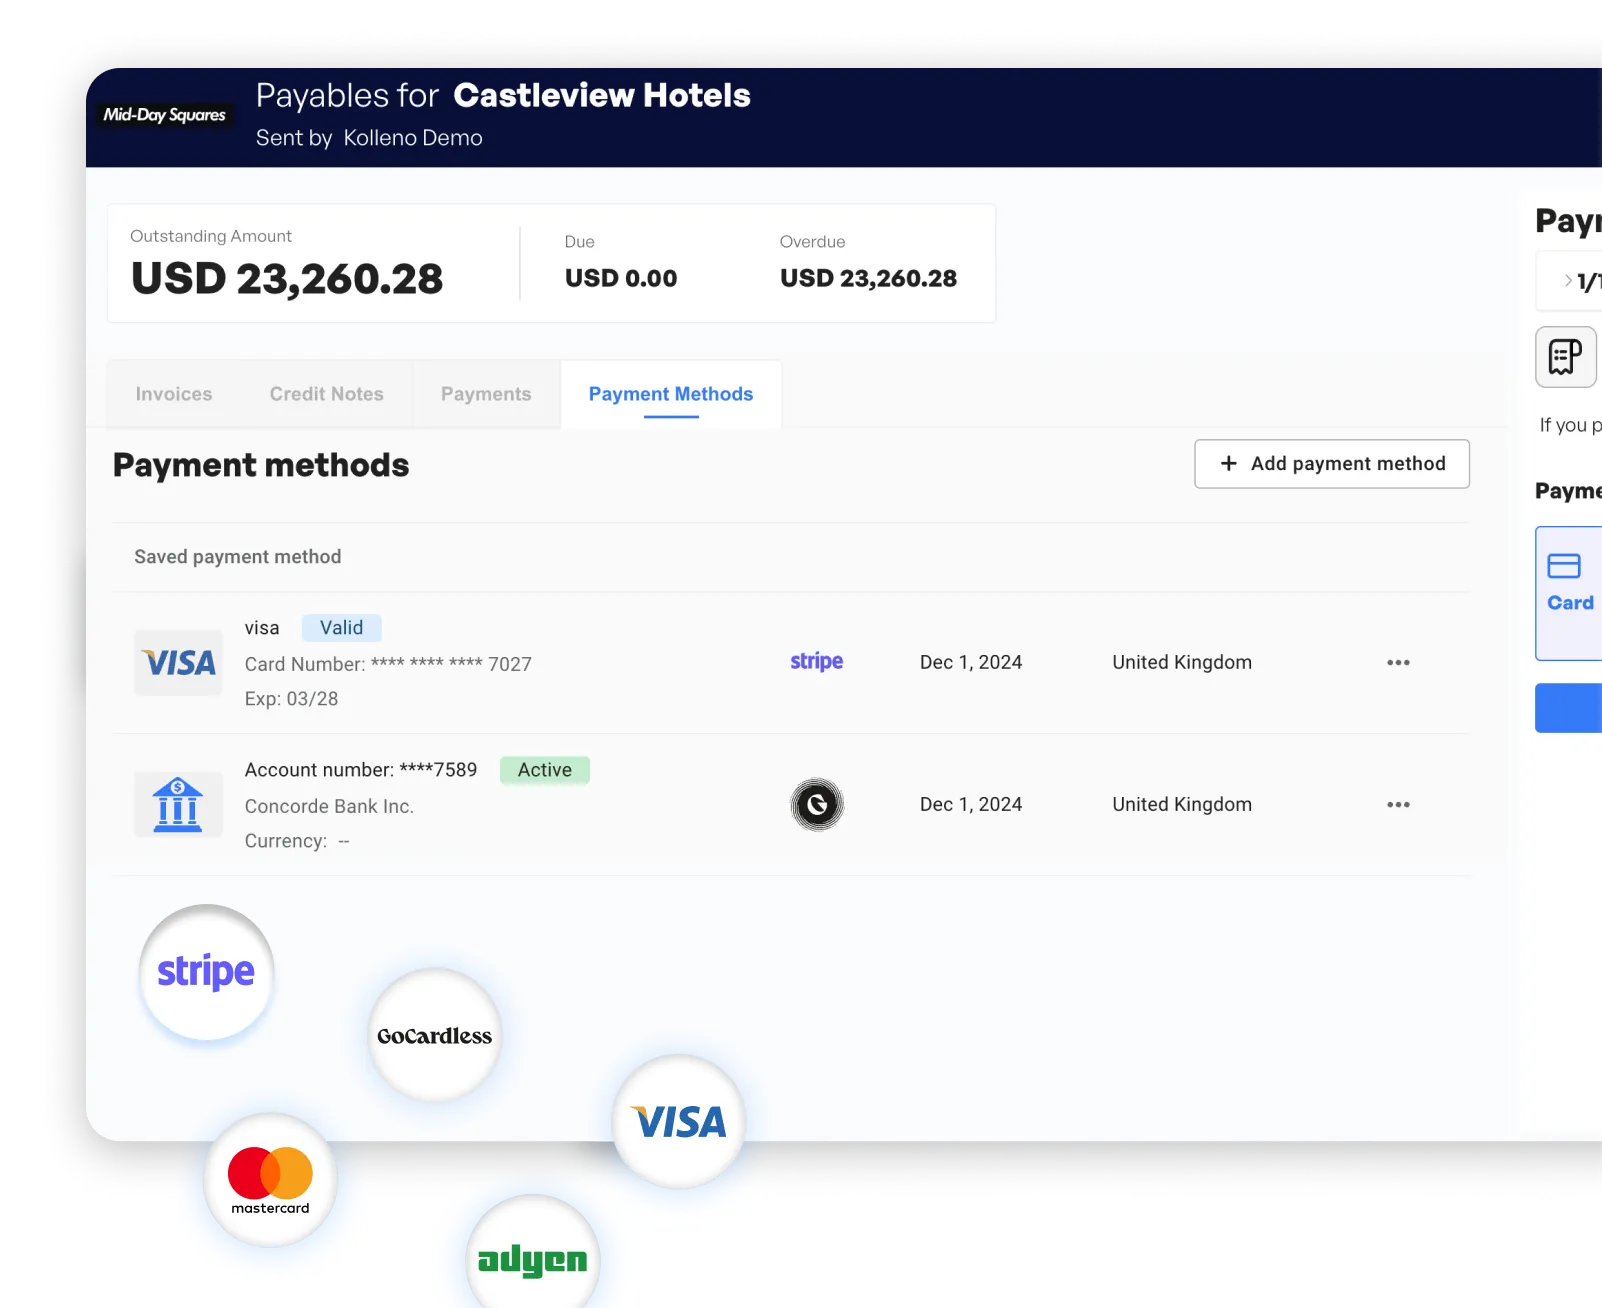Select the Card payment option icon
The height and width of the screenshot is (1308, 1602).
pos(1564,566)
